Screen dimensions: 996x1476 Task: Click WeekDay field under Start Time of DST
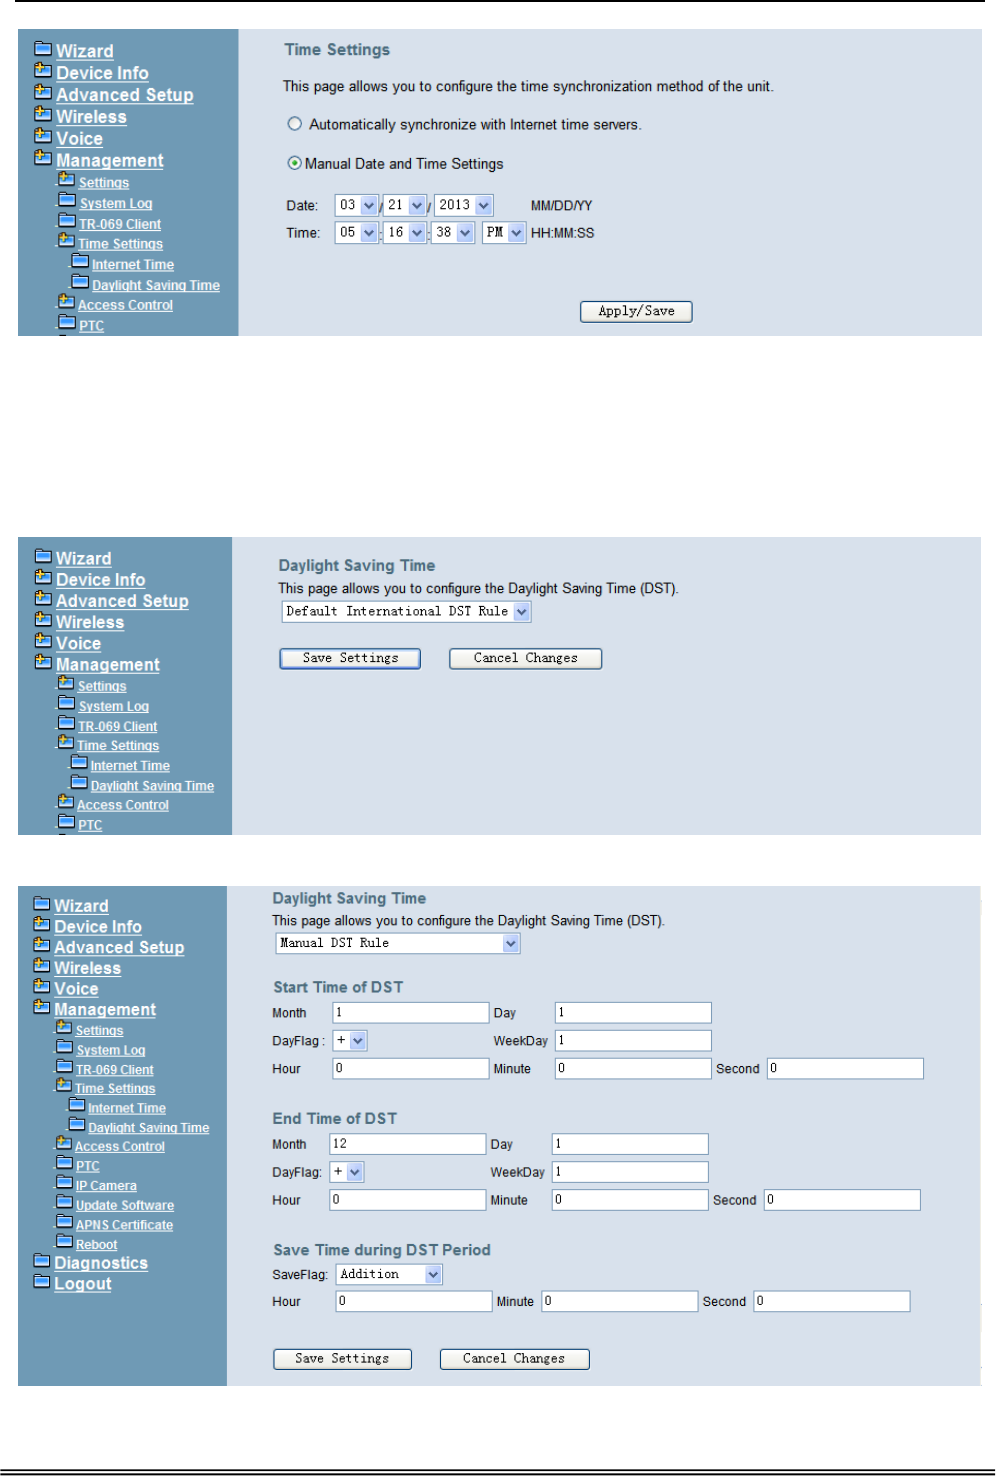633,1040
